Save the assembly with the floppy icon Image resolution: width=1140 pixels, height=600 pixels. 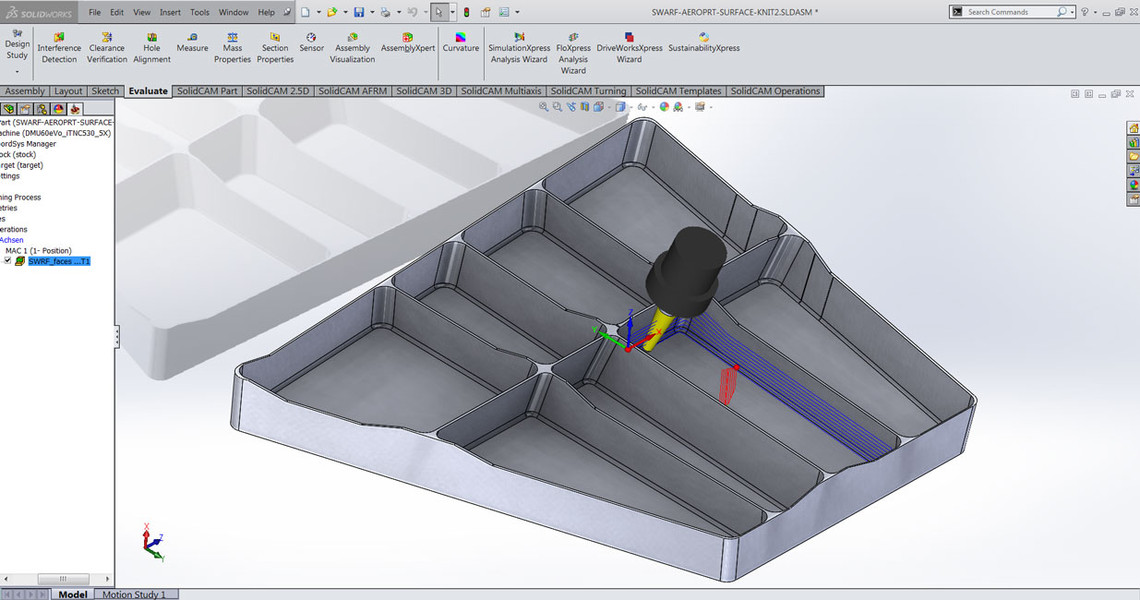click(358, 12)
